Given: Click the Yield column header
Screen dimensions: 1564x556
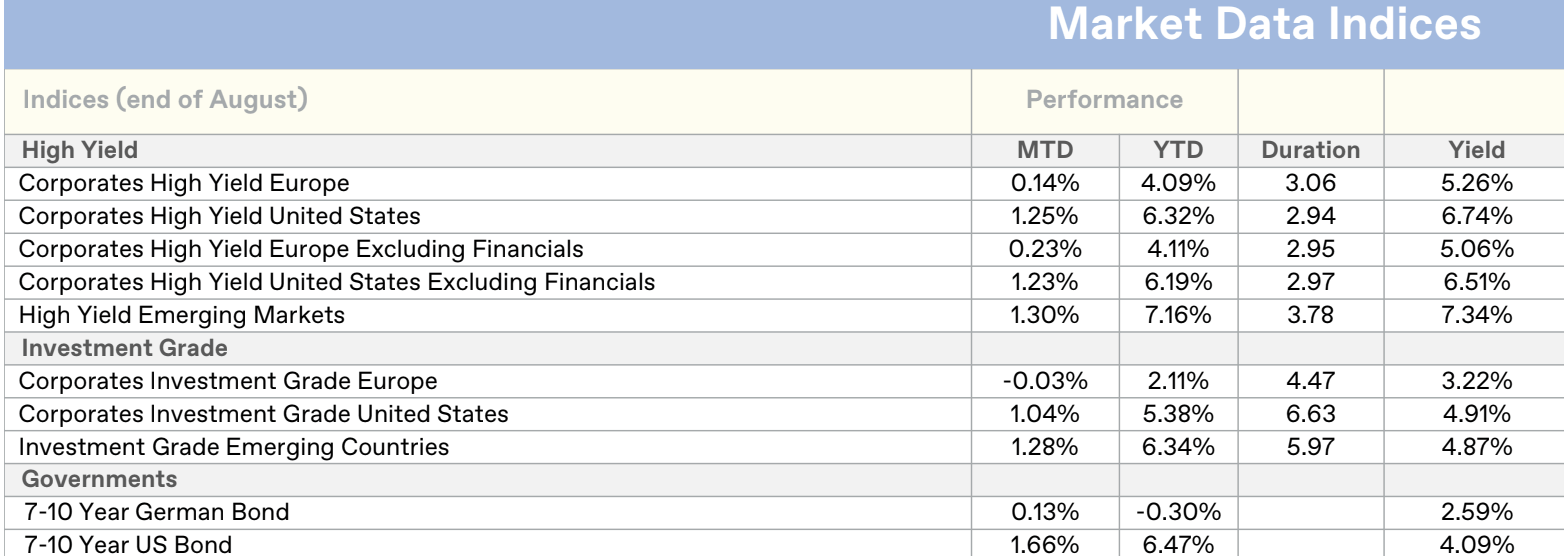Looking at the screenshot, I should pyautogui.click(x=1476, y=150).
